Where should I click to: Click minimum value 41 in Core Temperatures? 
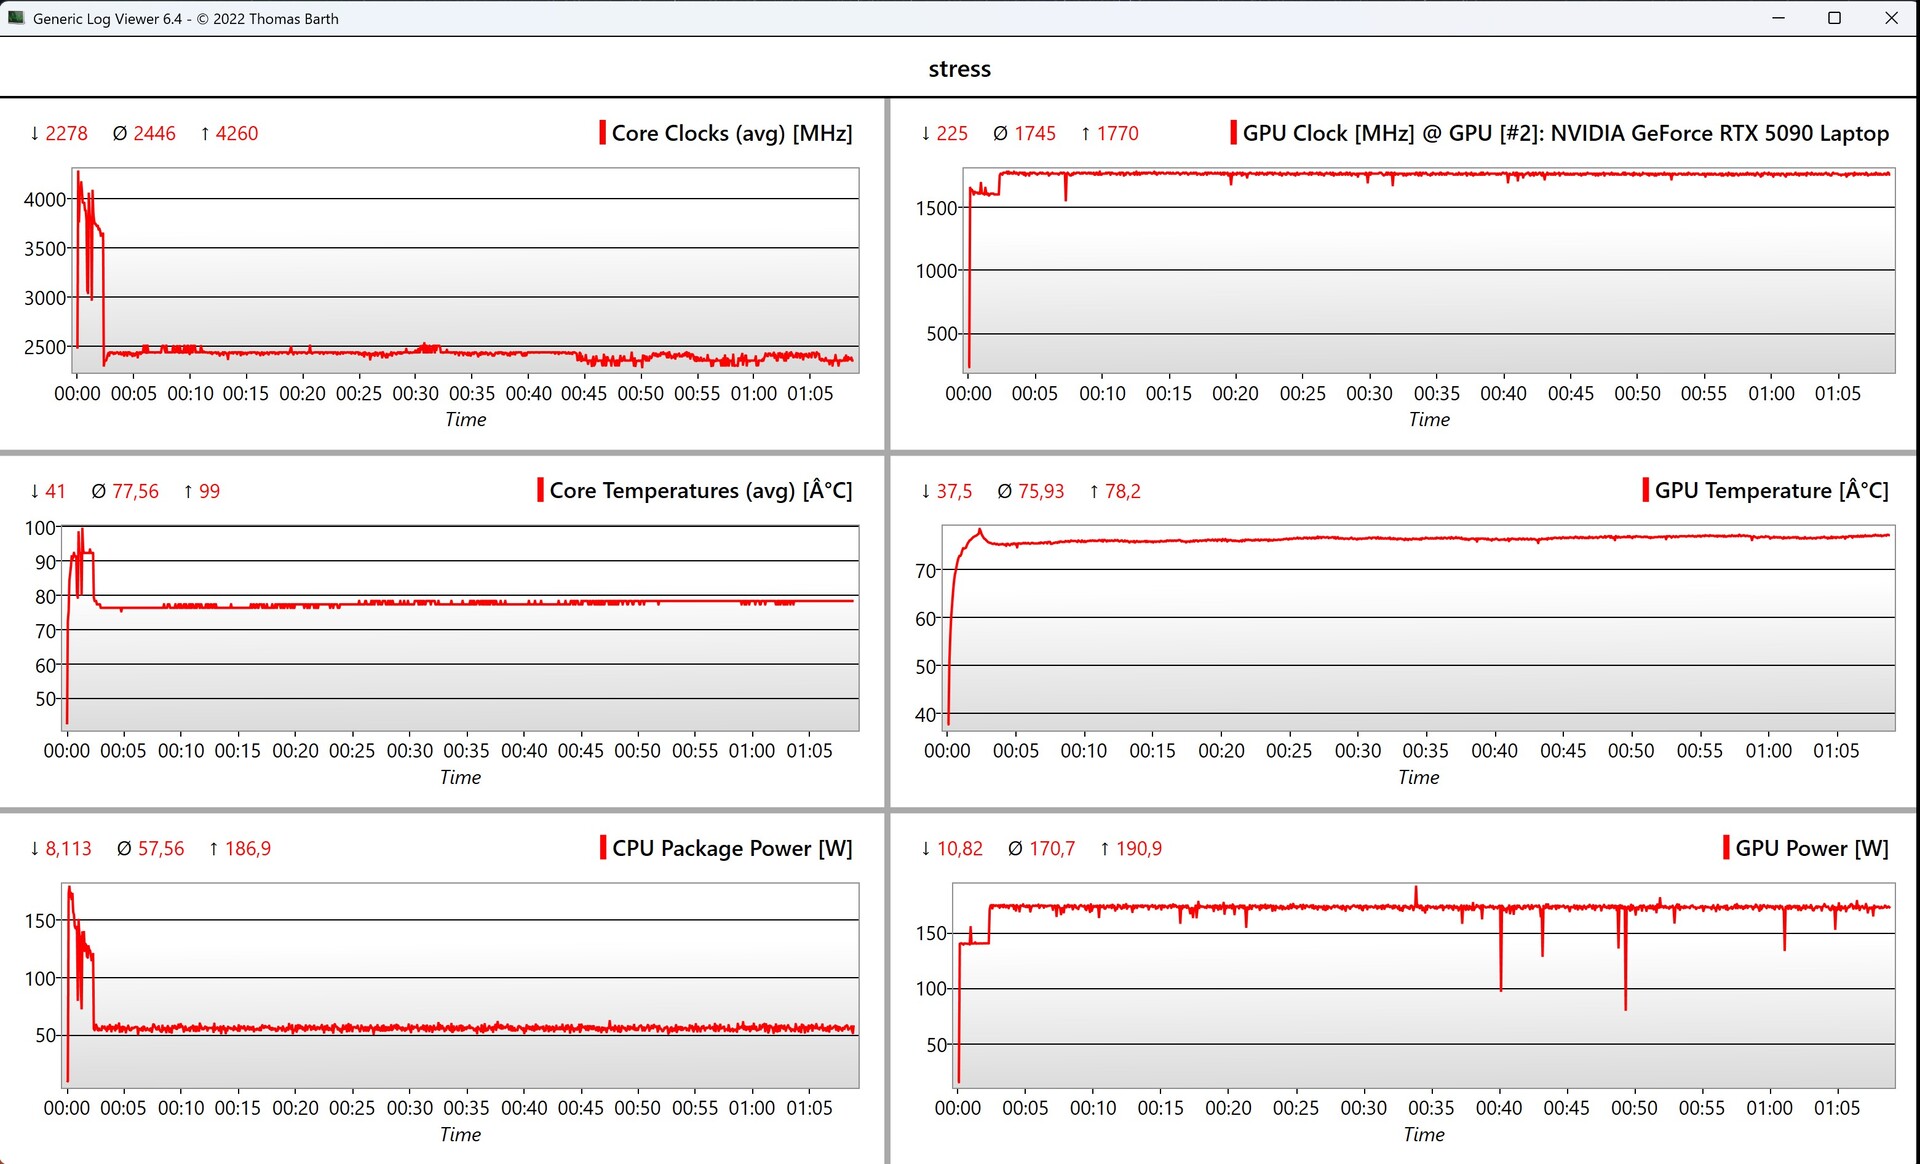55,491
